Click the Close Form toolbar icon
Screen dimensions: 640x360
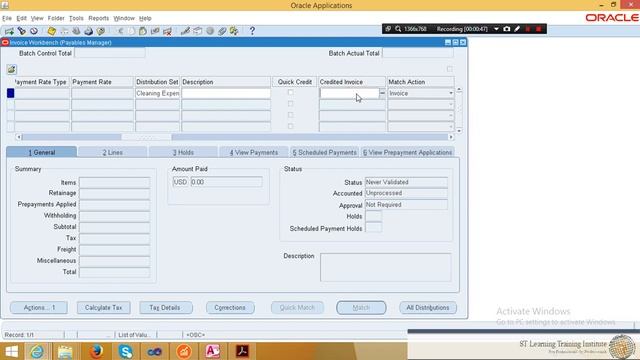pyautogui.click(x=101, y=31)
